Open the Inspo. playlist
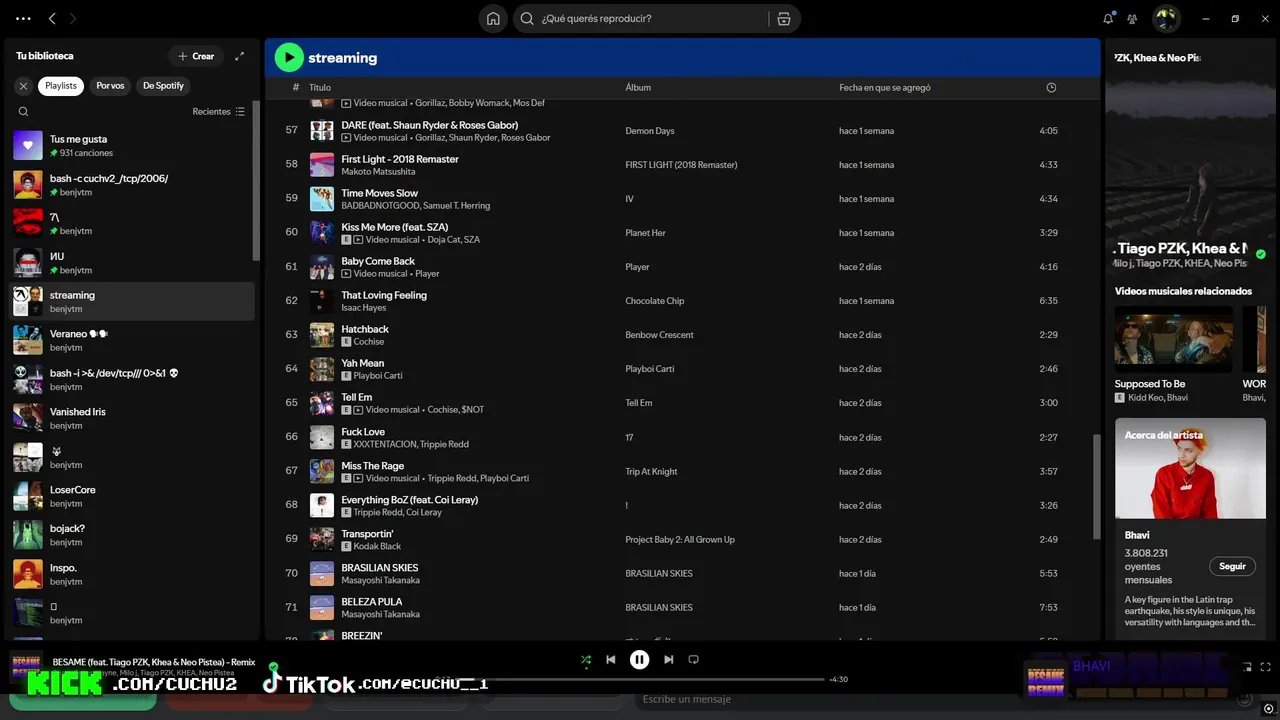The width and height of the screenshot is (1280, 720). [132, 574]
